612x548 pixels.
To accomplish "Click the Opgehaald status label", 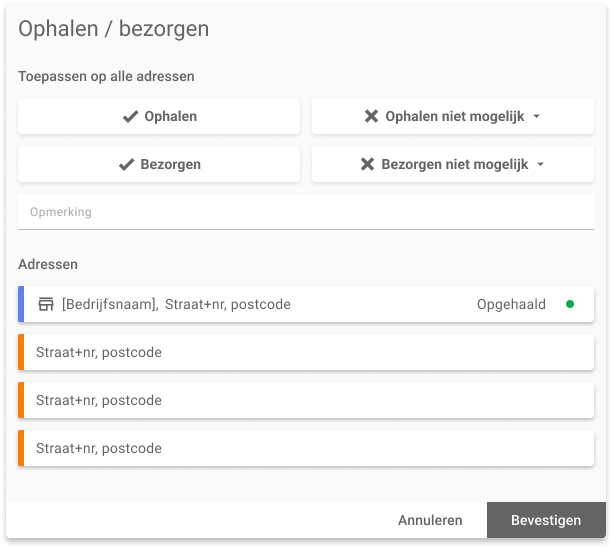I will [x=511, y=304].
